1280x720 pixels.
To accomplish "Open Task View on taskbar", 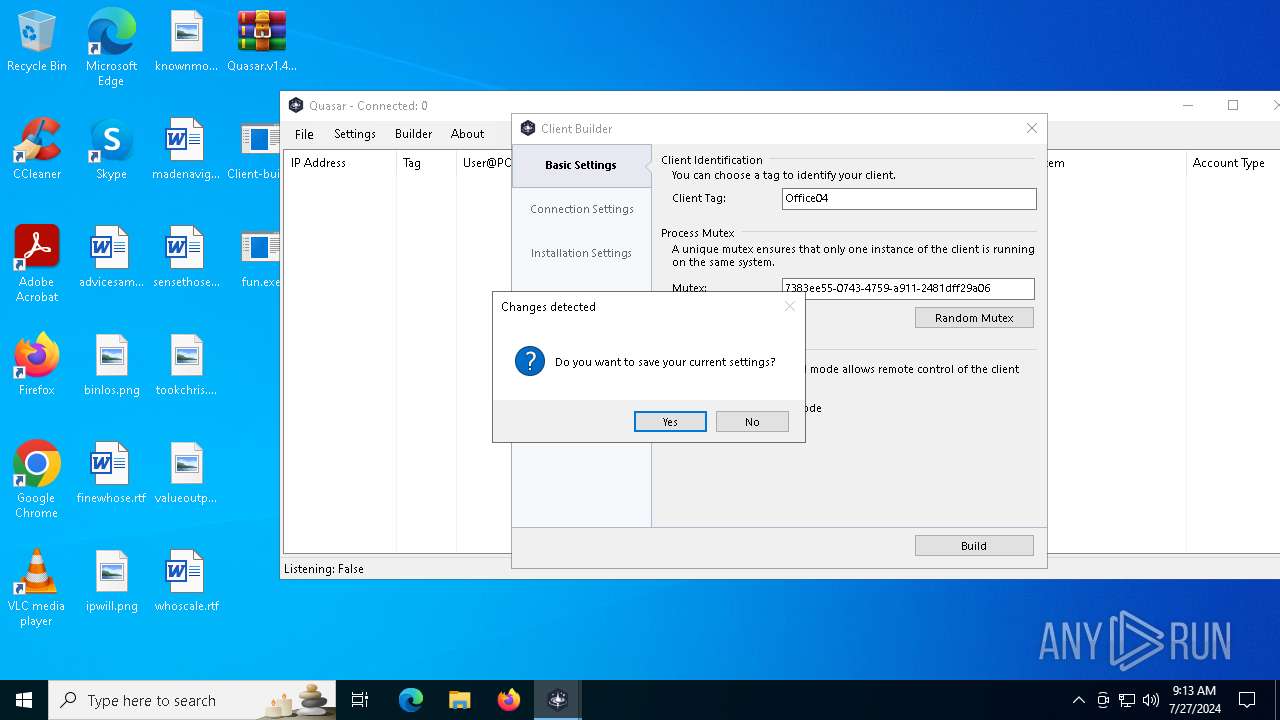I will tap(360, 700).
